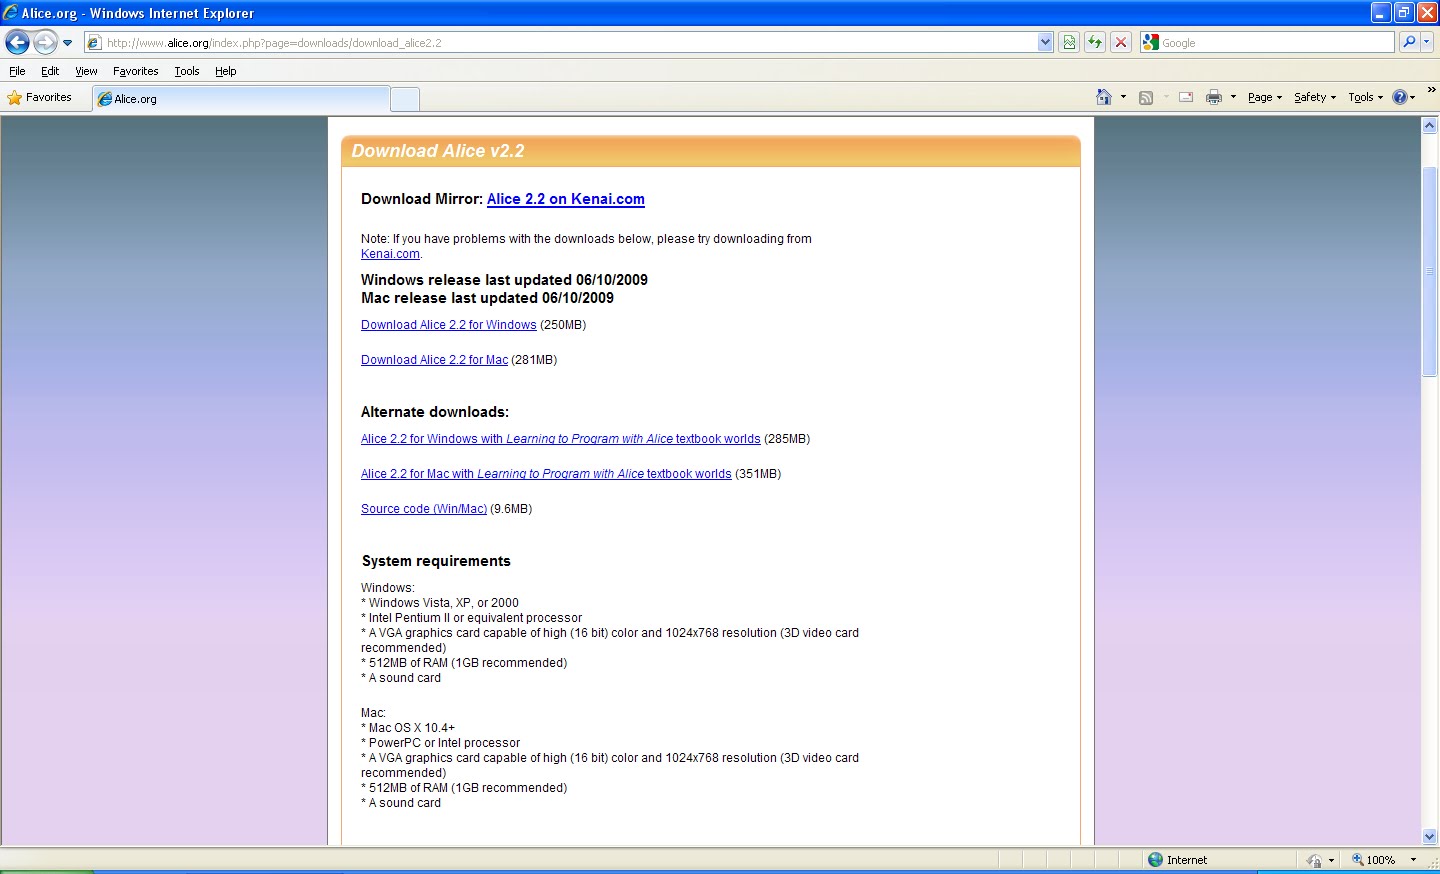This screenshot has width=1440, height=874.
Task: Expand the Print dropdown arrow
Action: (x=1233, y=97)
